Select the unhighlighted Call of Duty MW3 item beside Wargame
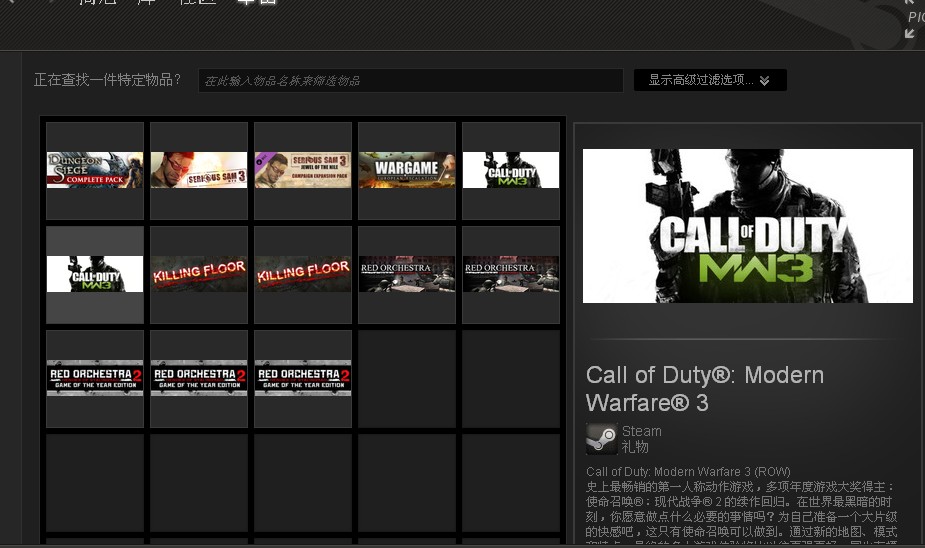 (511, 170)
